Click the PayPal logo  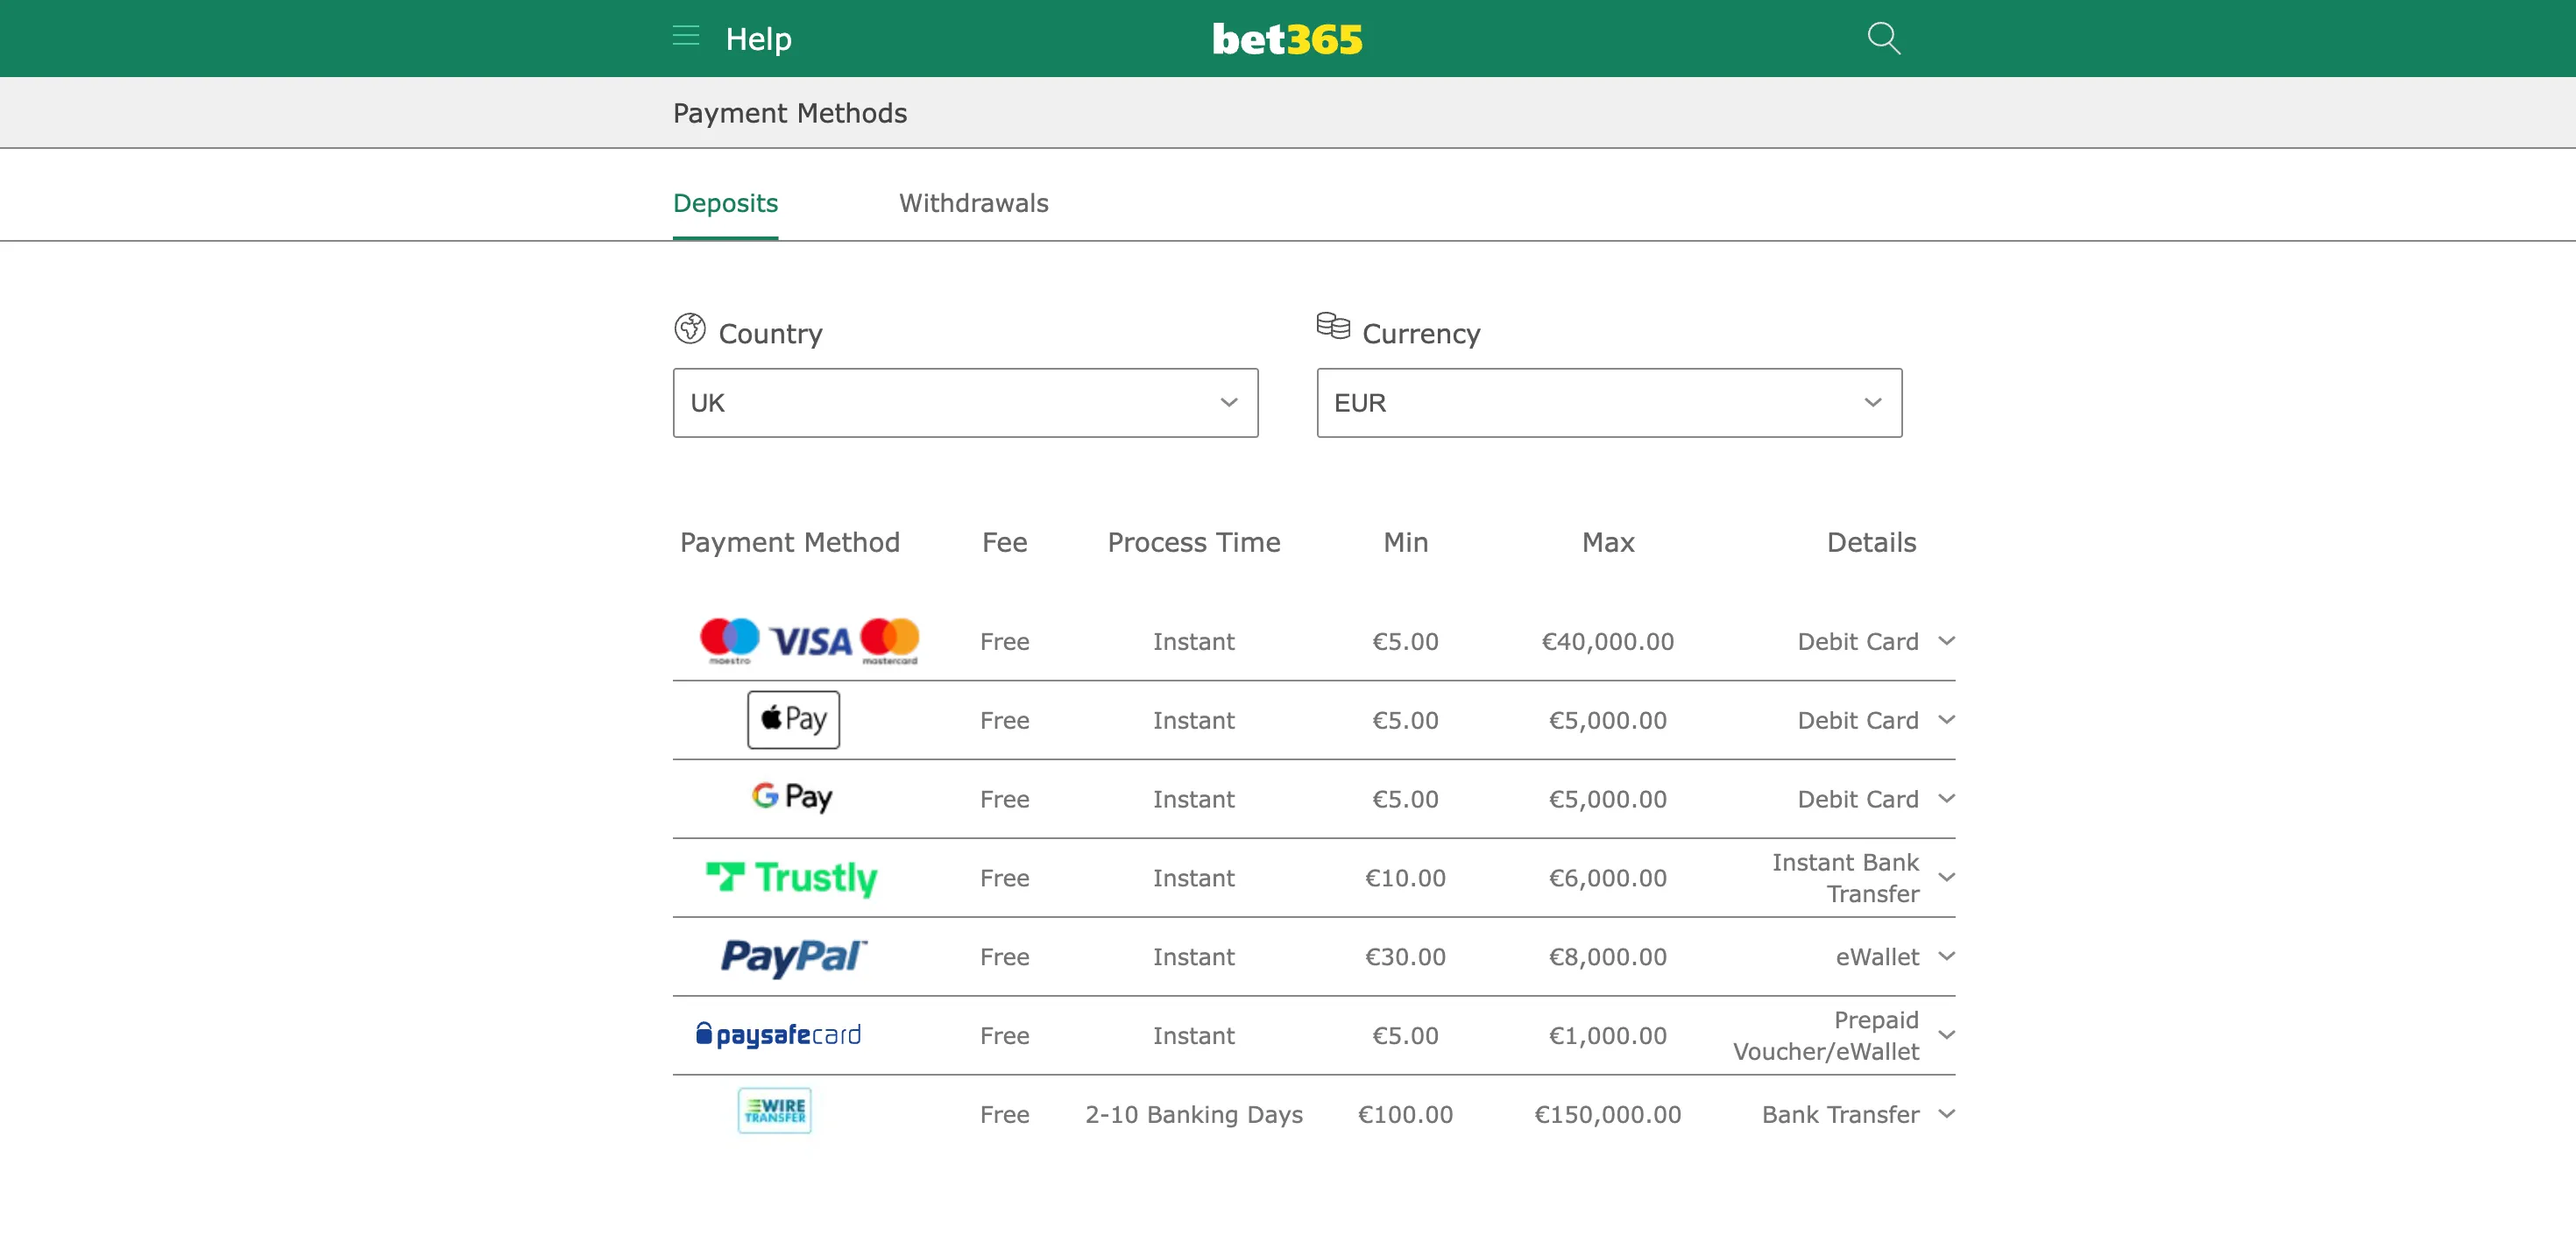click(794, 957)
